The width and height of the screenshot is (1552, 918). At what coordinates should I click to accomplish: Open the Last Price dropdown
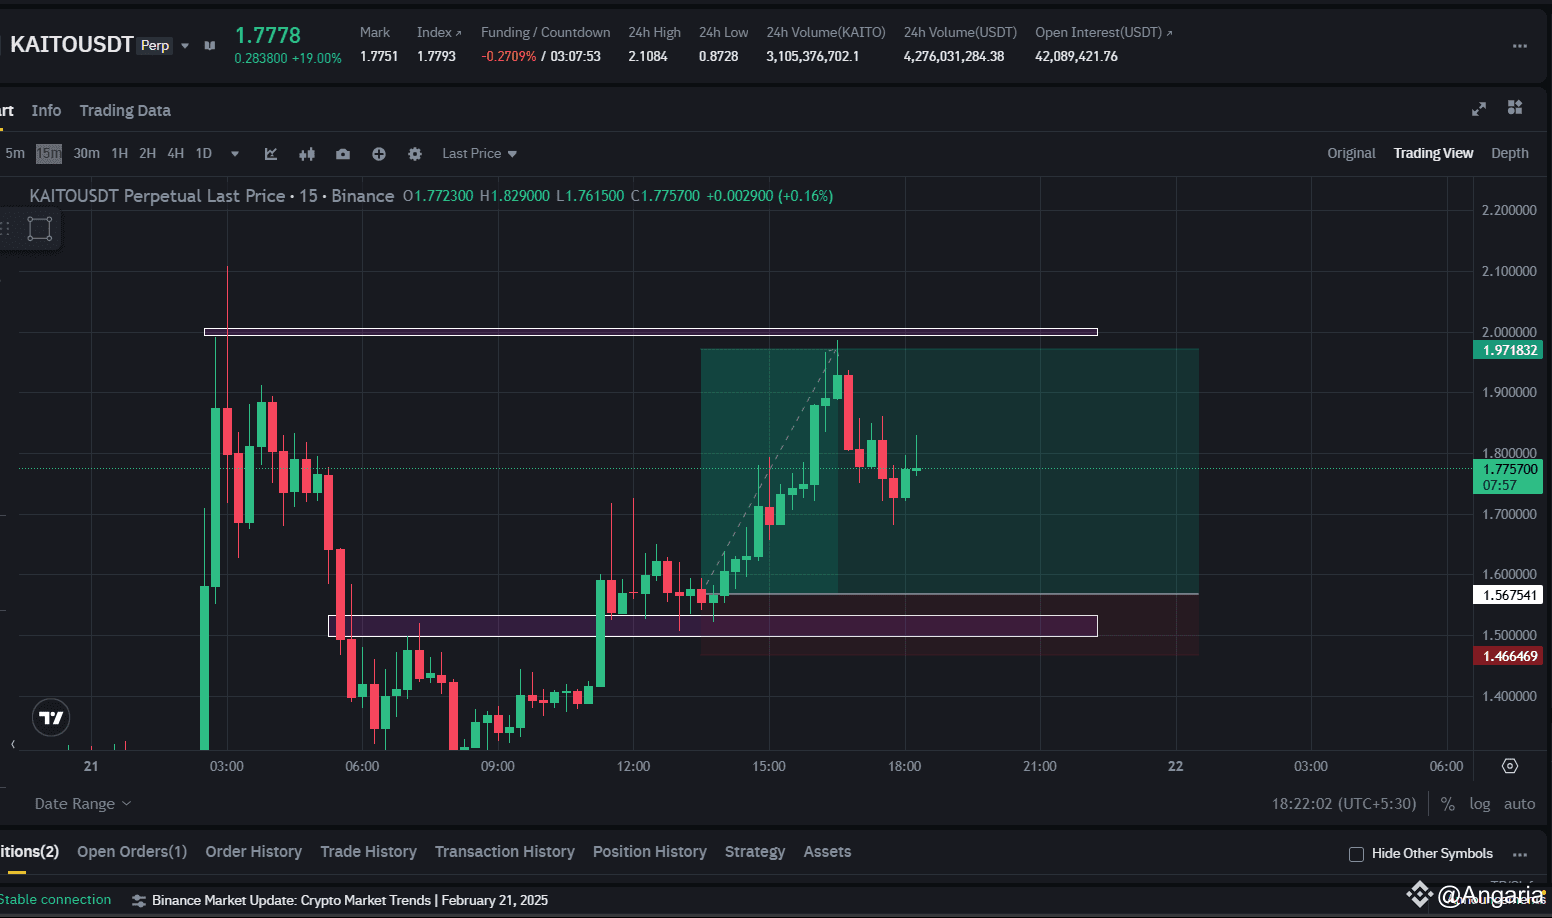[x=478, y=153]
